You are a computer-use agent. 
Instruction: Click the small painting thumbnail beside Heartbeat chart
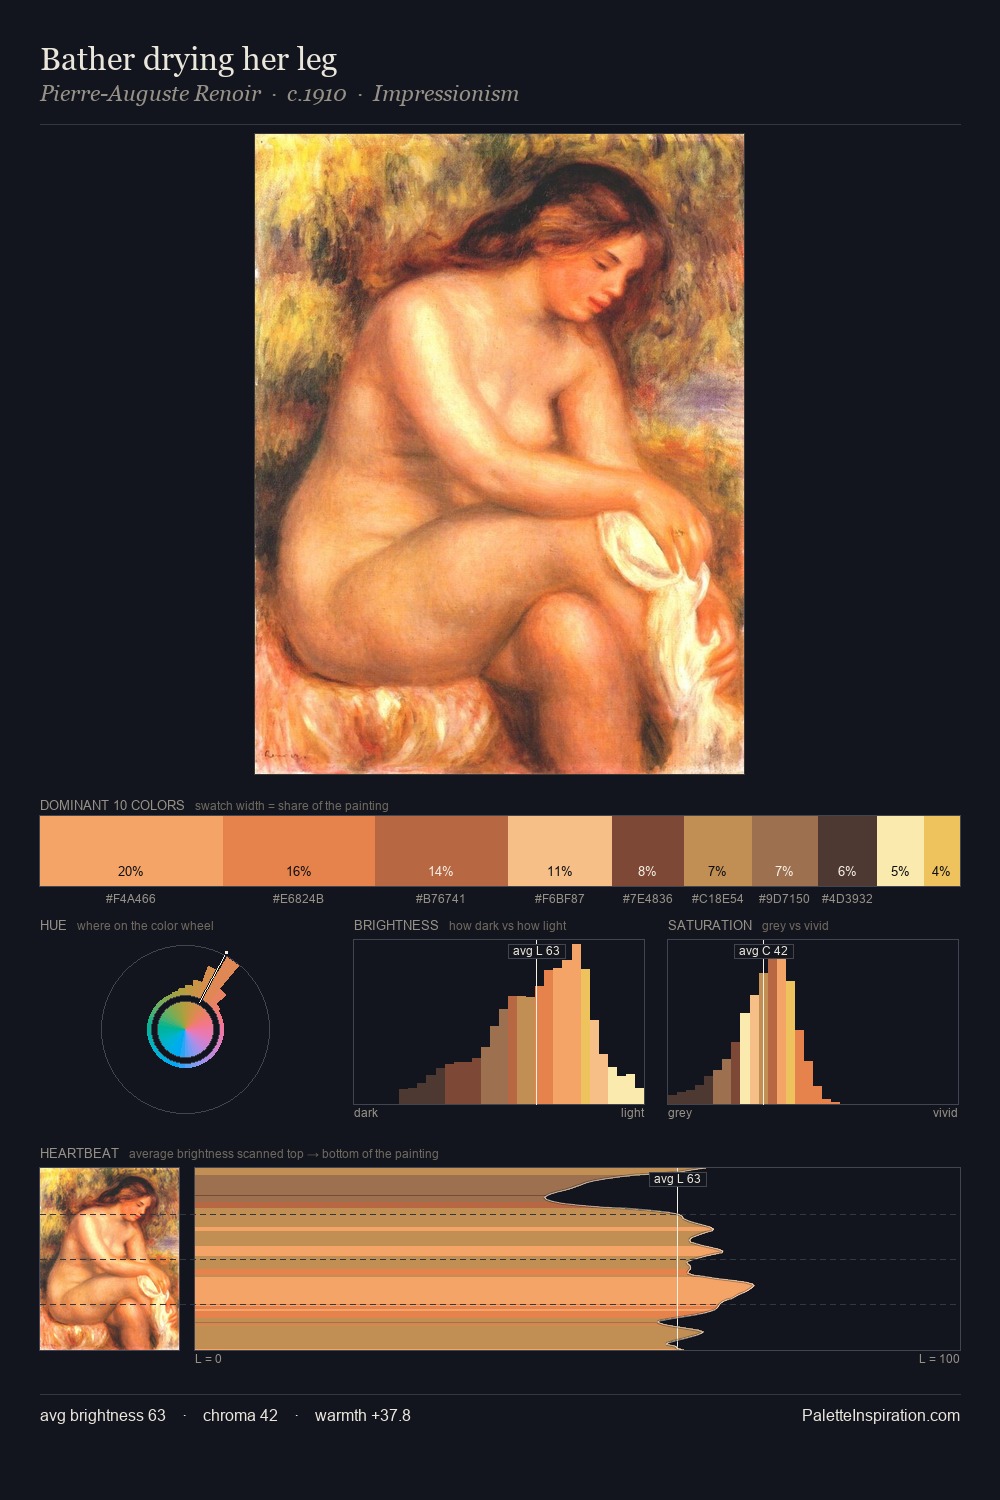110,1259
